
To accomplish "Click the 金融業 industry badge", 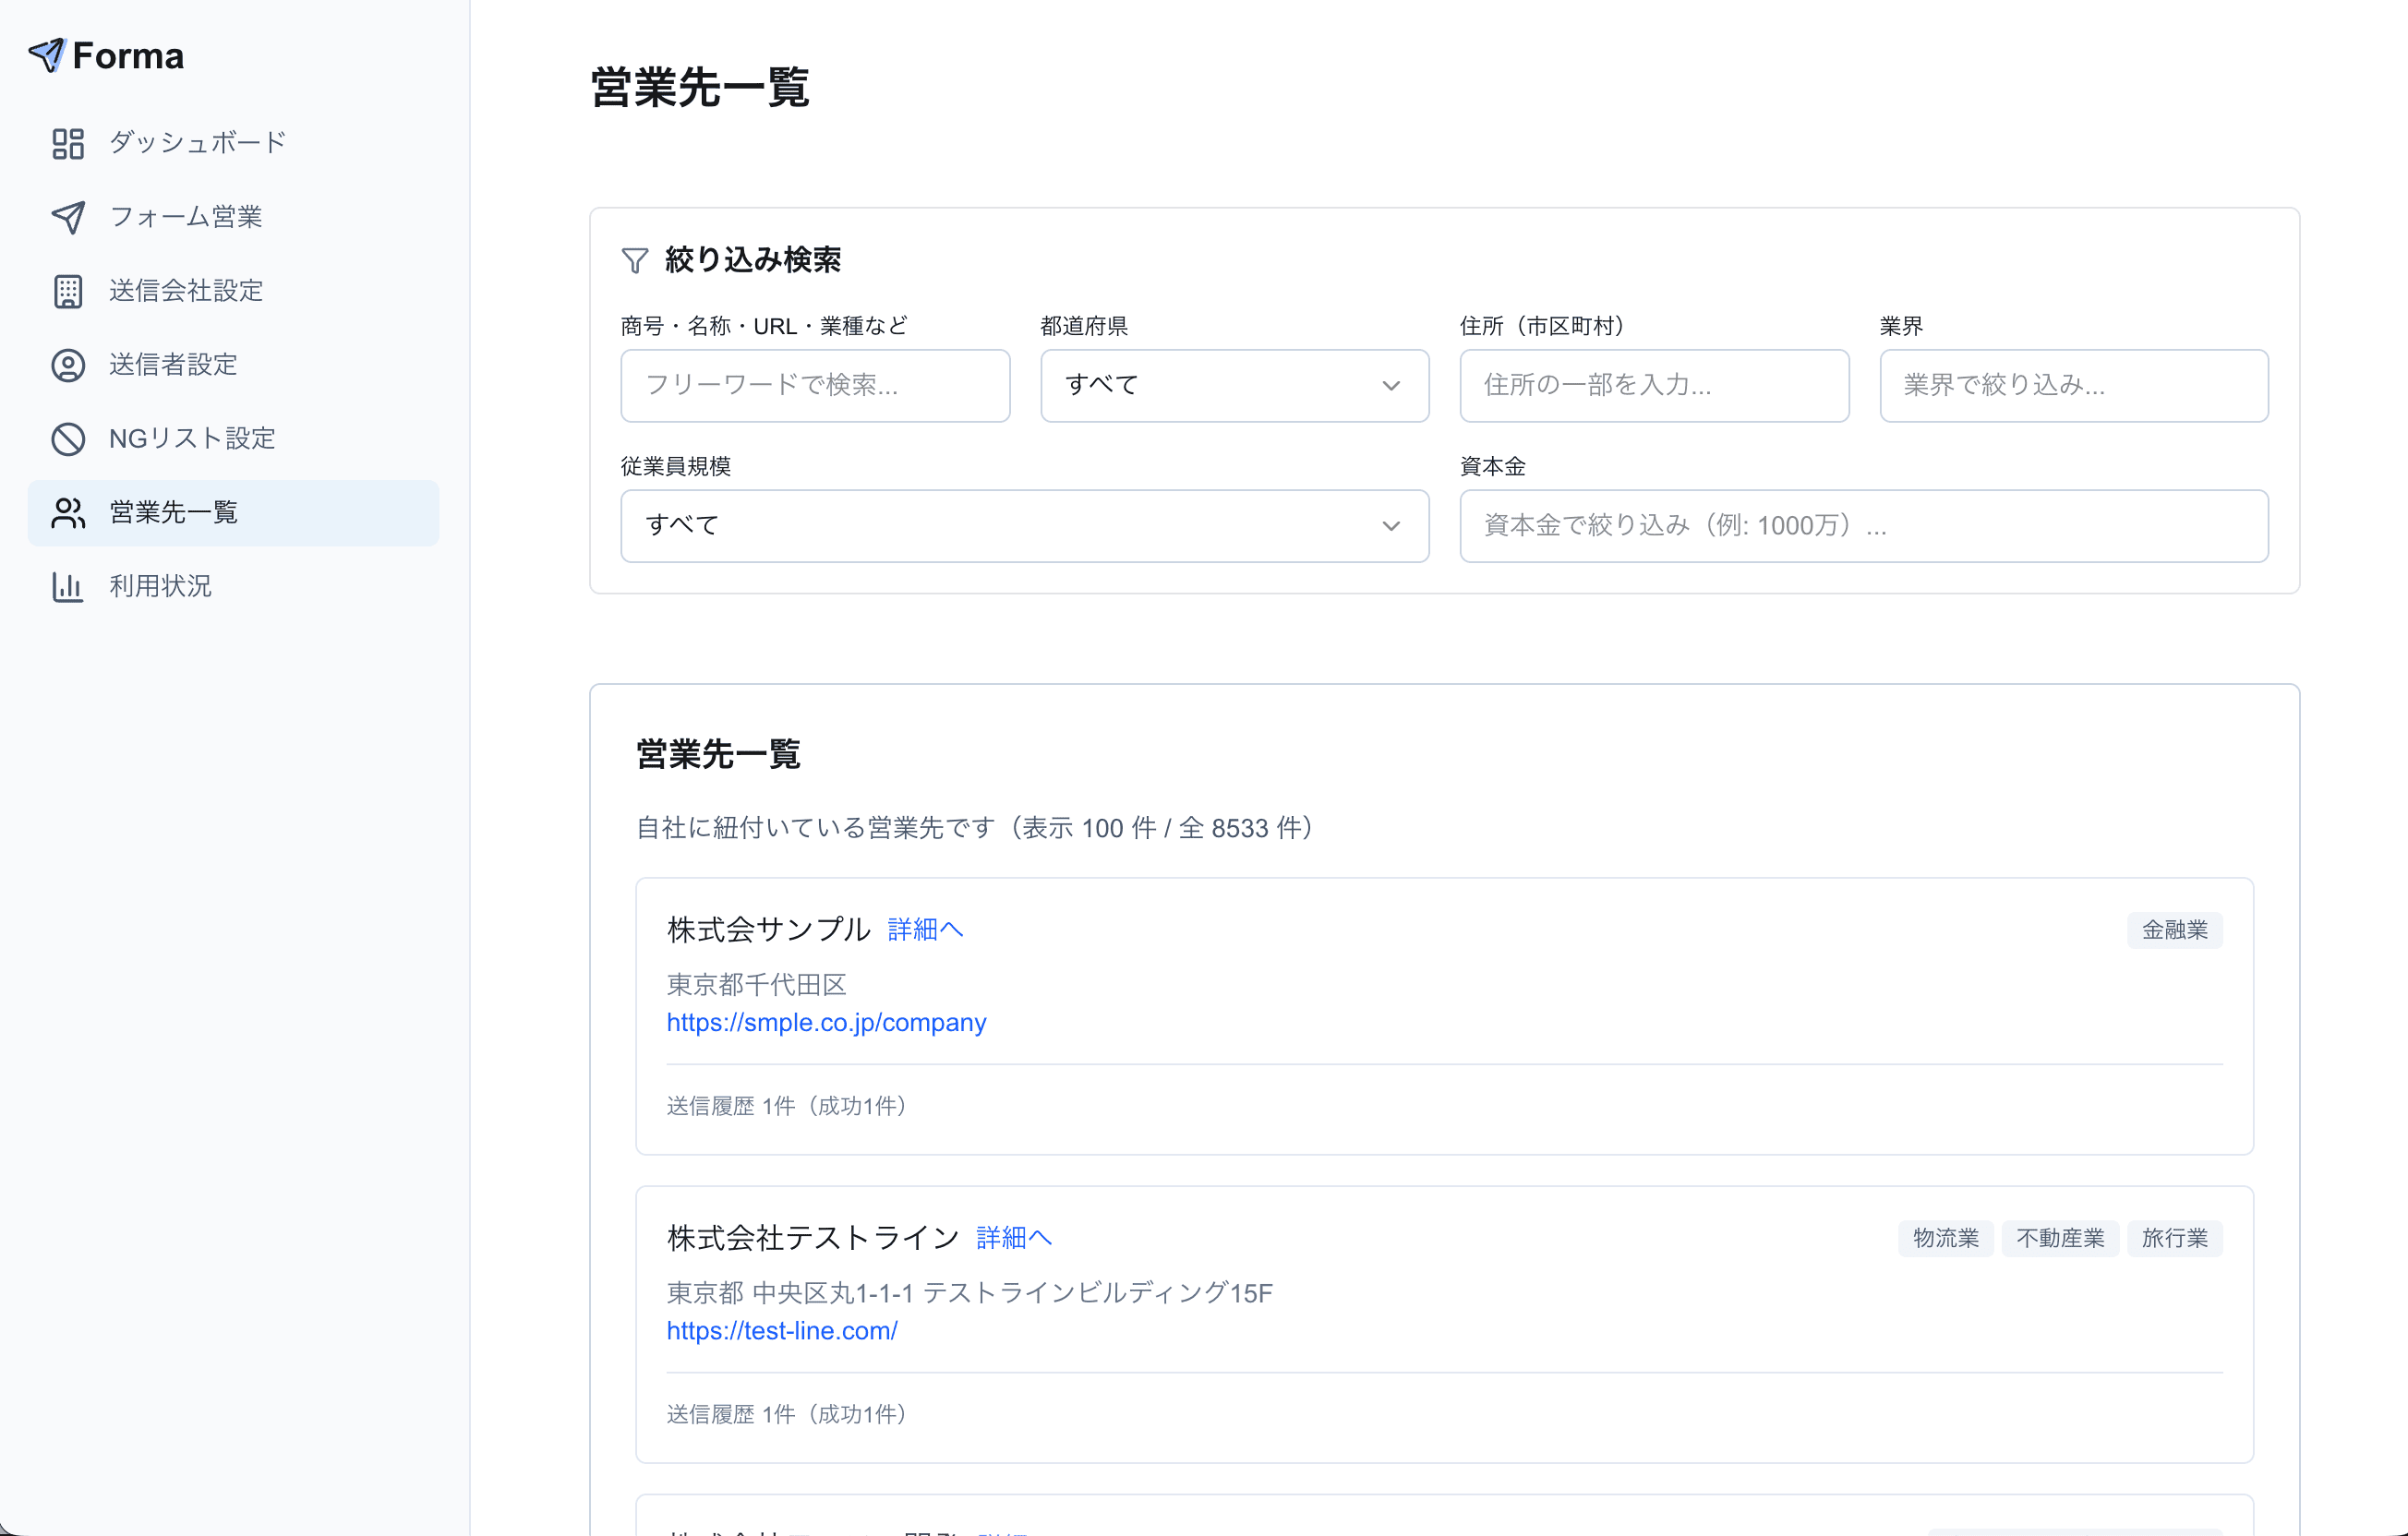I will point(2174,929).
